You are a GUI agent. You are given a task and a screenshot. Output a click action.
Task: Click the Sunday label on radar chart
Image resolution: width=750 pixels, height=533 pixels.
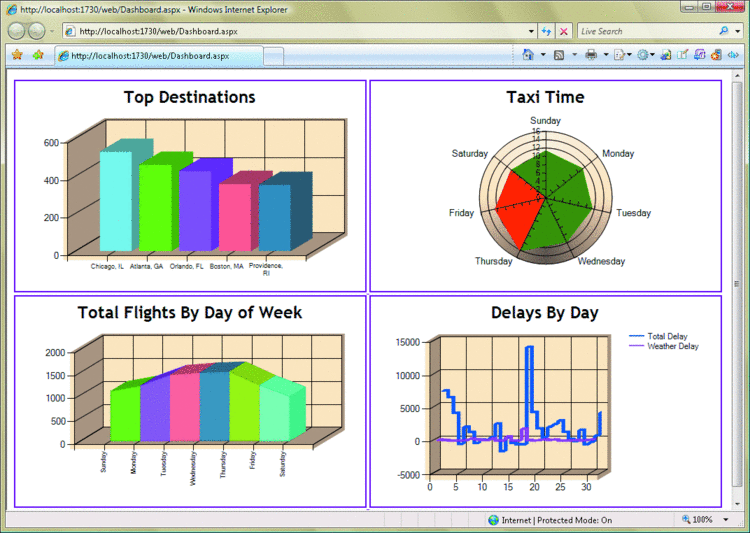pos(545,121)
